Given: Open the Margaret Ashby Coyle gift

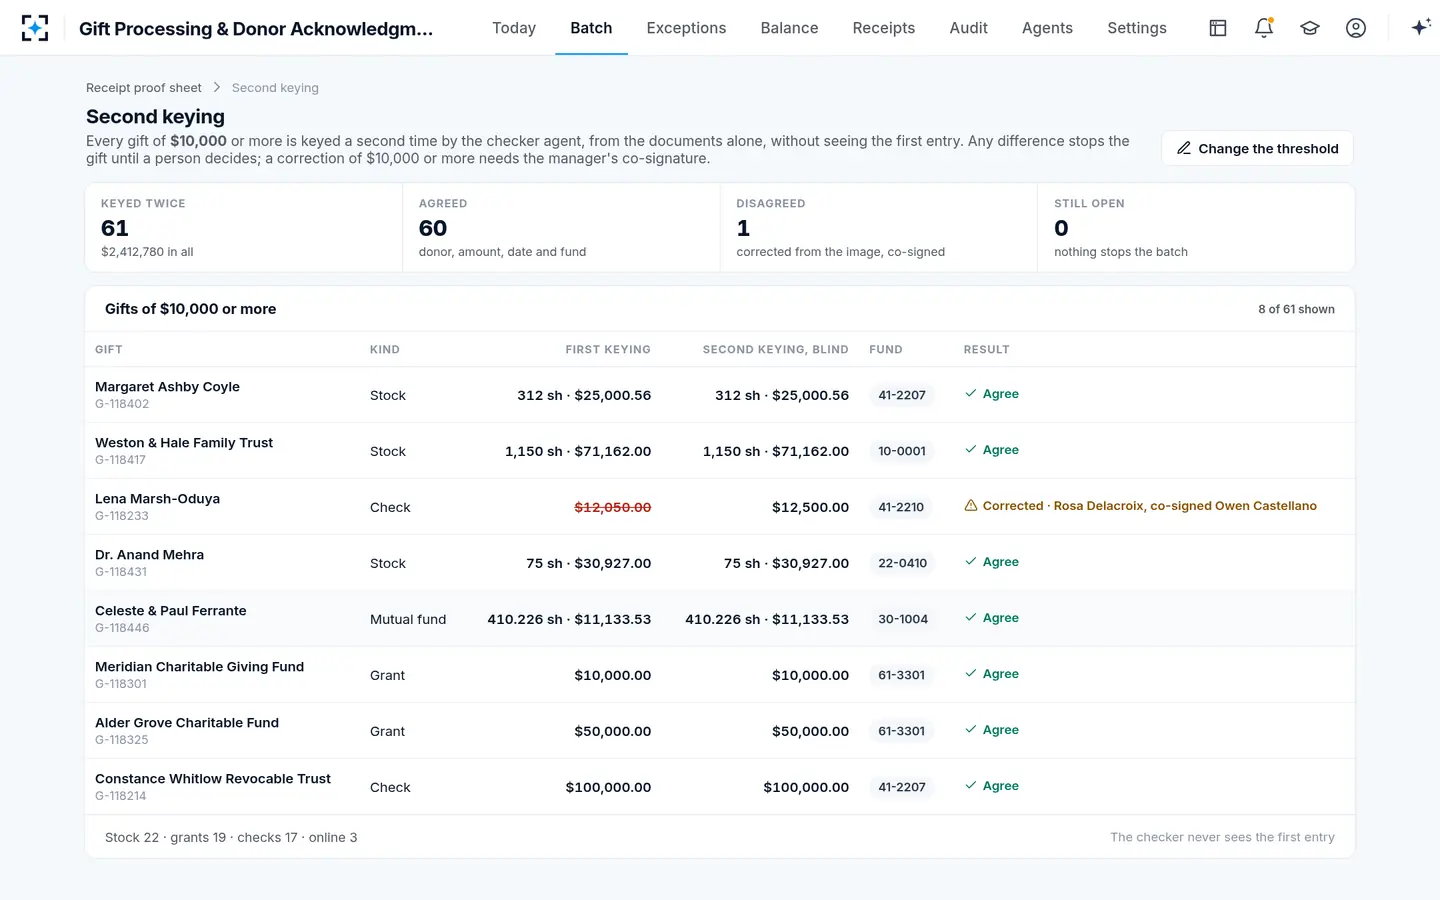Looking at the screenshot, I should click(167, 387).
